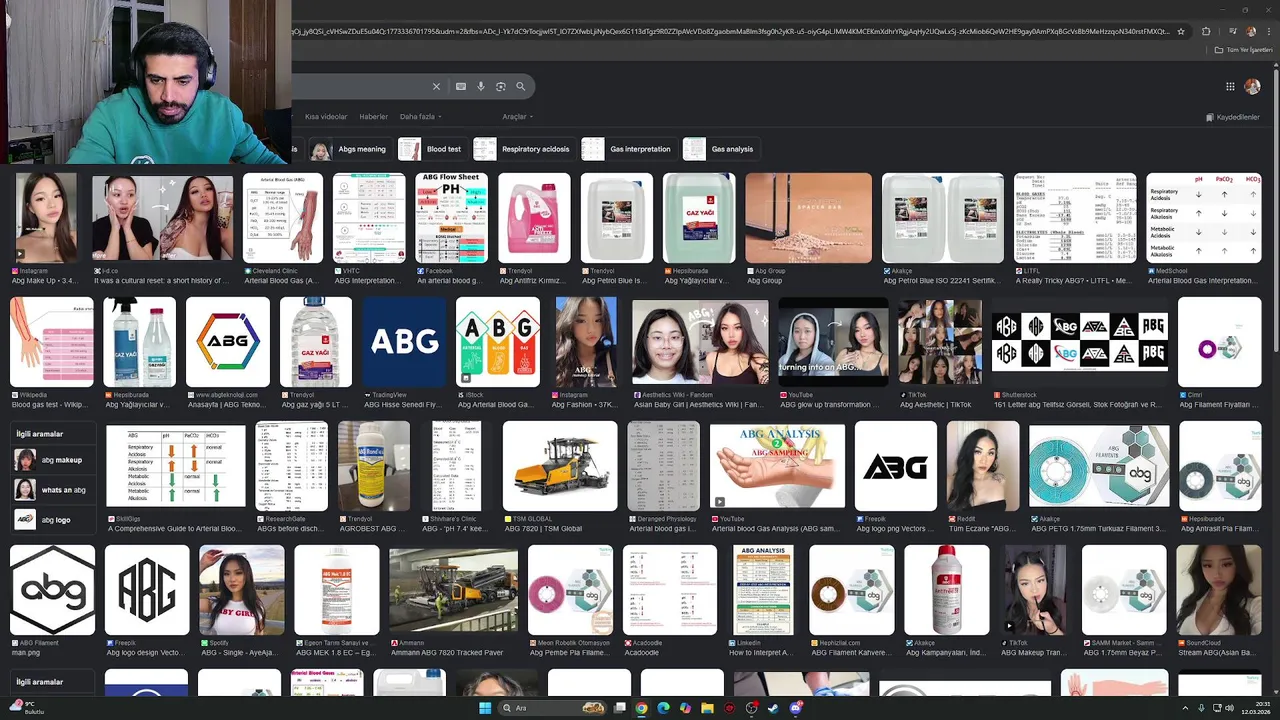Open the white-on-blue ABG TradingView logo
The image size is (1280, 720).
tap(404, 342)
